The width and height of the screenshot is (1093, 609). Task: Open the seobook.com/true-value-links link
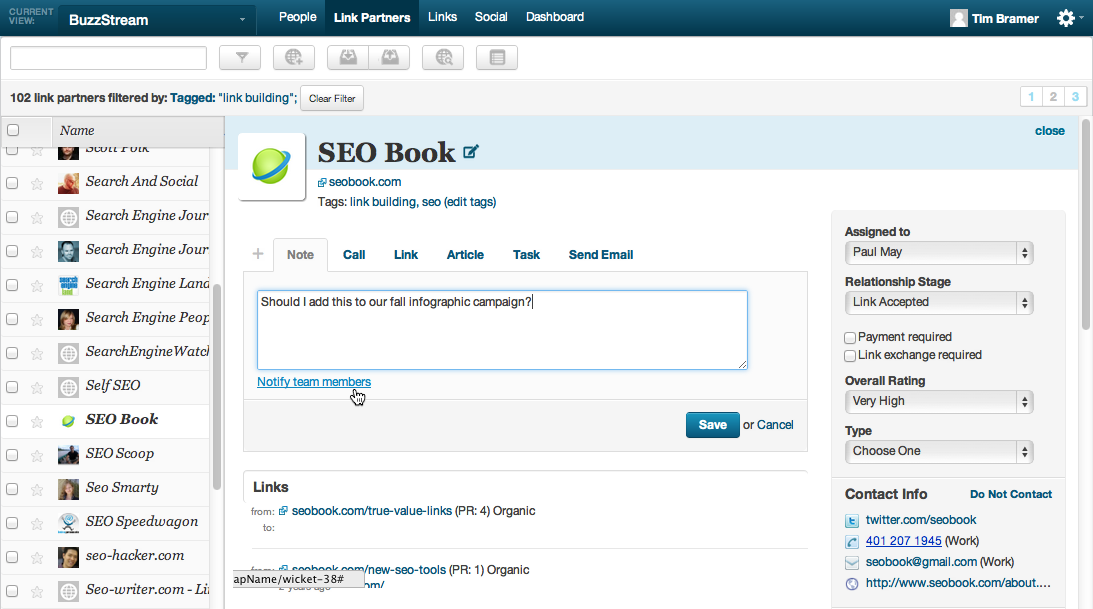[372, 511]
